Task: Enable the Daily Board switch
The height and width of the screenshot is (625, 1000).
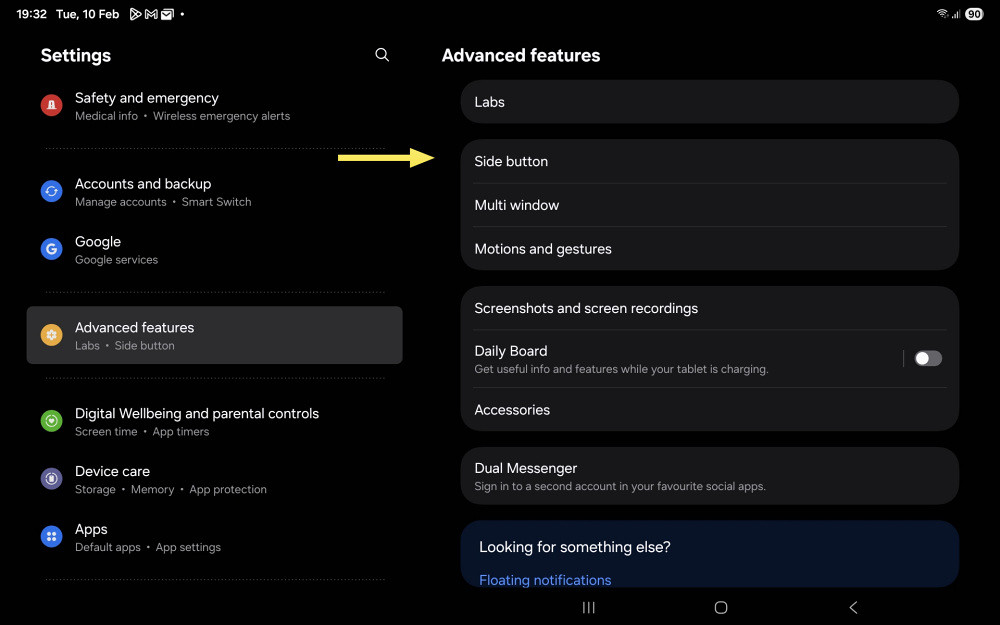Action: pyautogui.click(x=928, y=358)
